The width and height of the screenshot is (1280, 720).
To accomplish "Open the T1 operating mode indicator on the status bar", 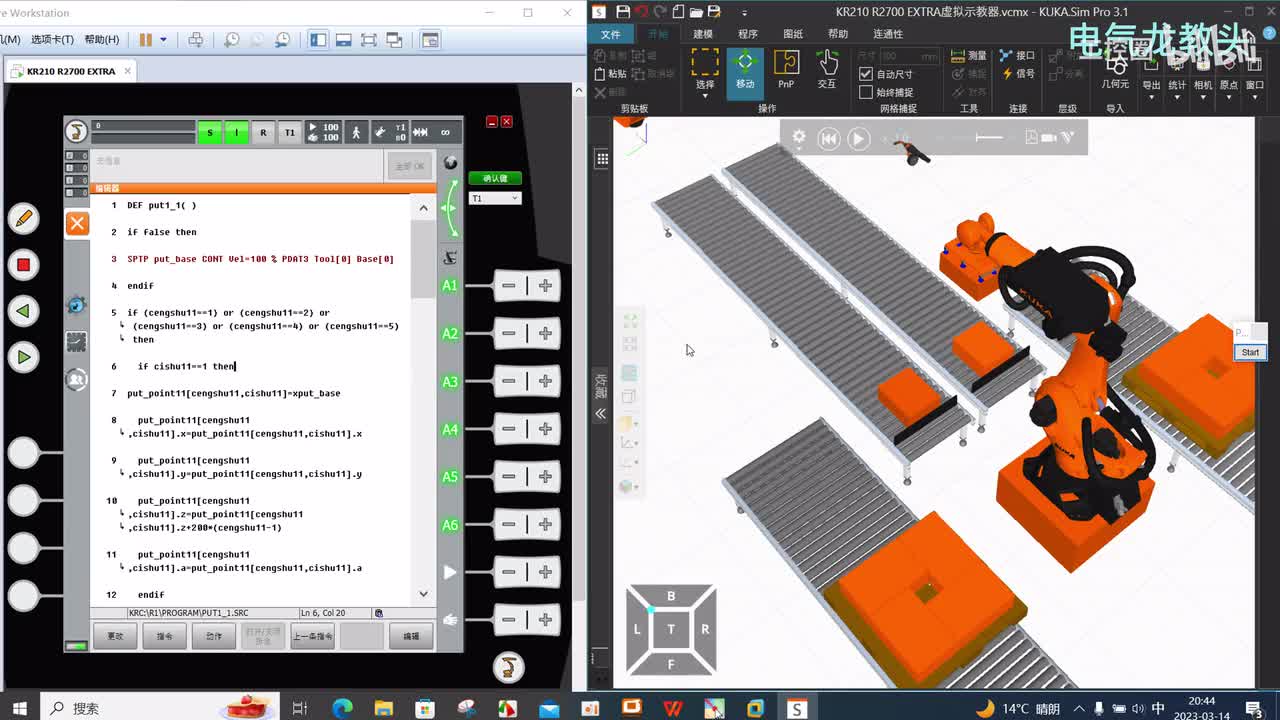I will pos(290,132).
